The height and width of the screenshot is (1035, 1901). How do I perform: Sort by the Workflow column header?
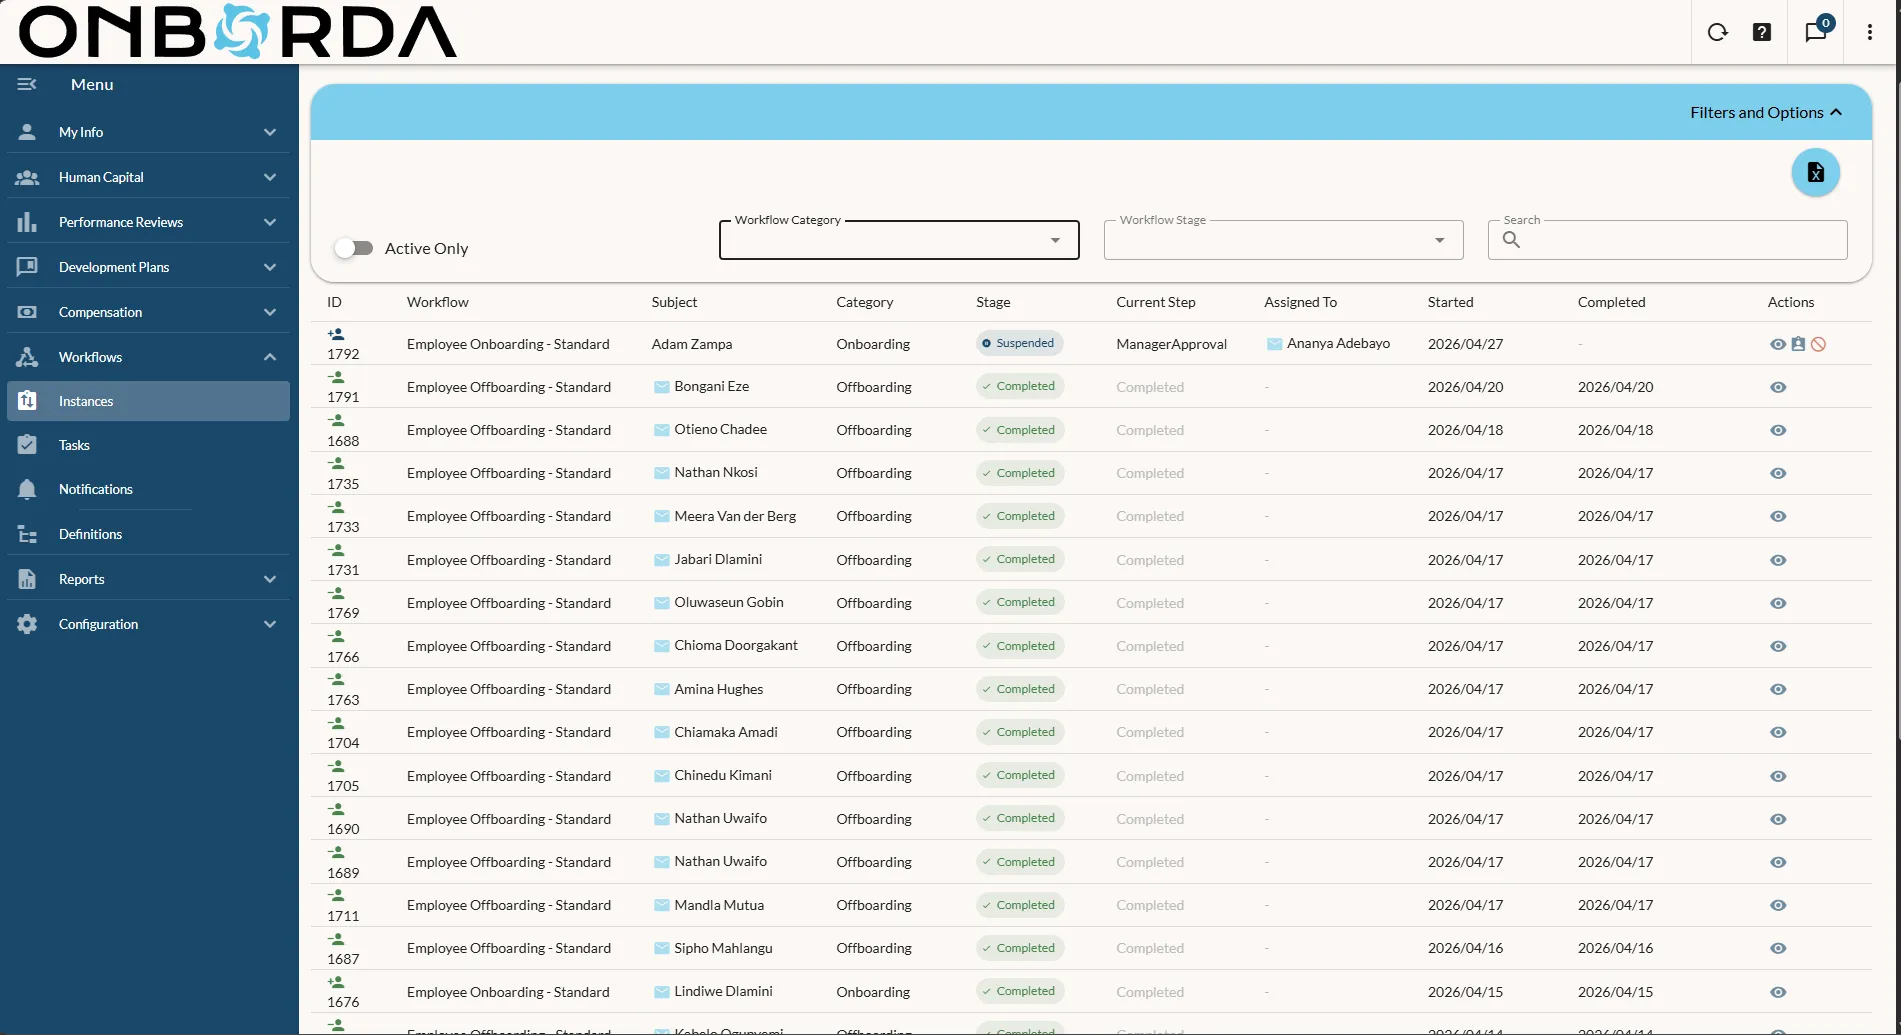(x=437, y=302)
